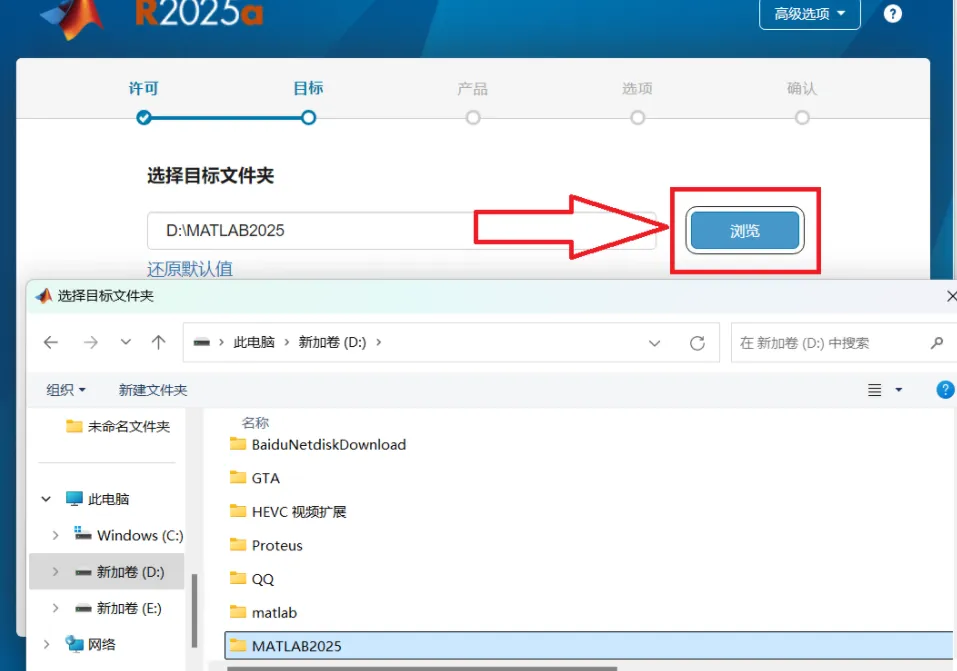Click the file list horizontal scrollbar
957x671 pixels.
(x=421, y=669)
